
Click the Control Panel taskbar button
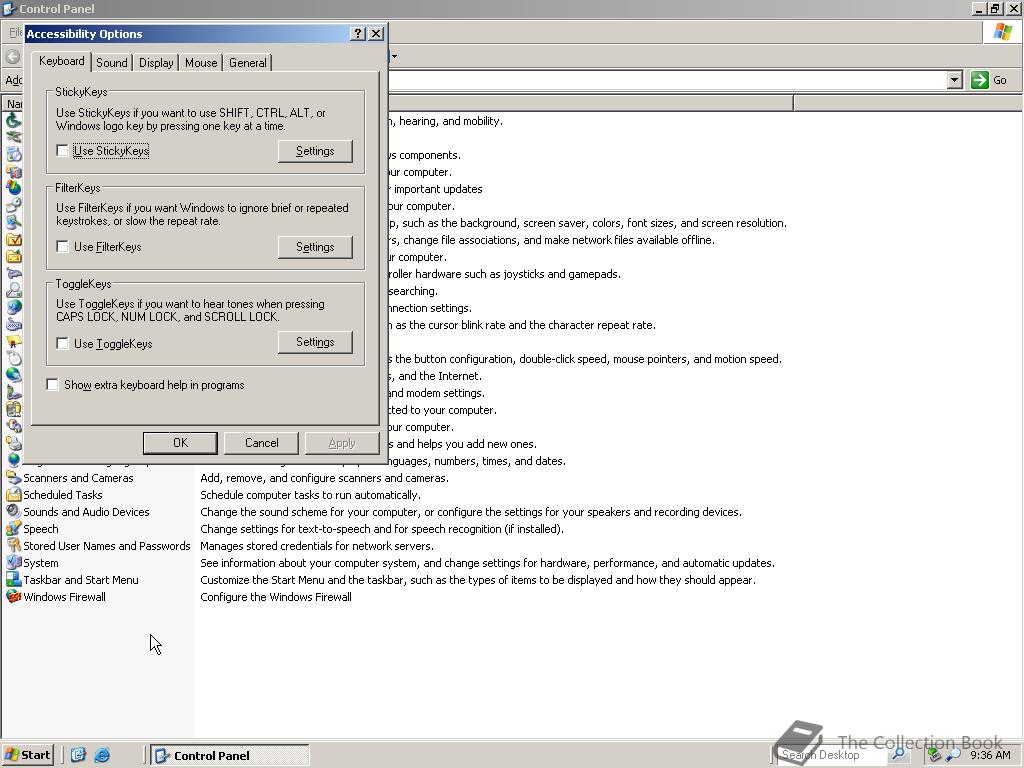click(230, 756)
